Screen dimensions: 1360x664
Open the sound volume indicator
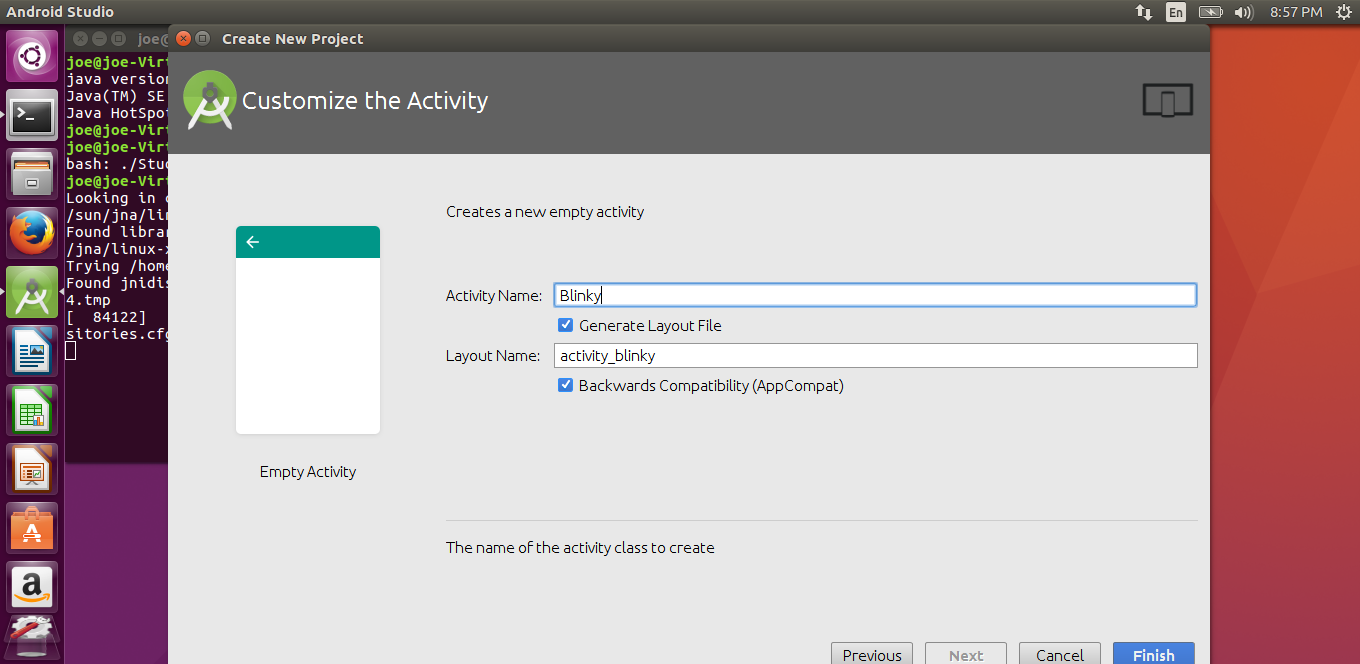coord(1244,12)
